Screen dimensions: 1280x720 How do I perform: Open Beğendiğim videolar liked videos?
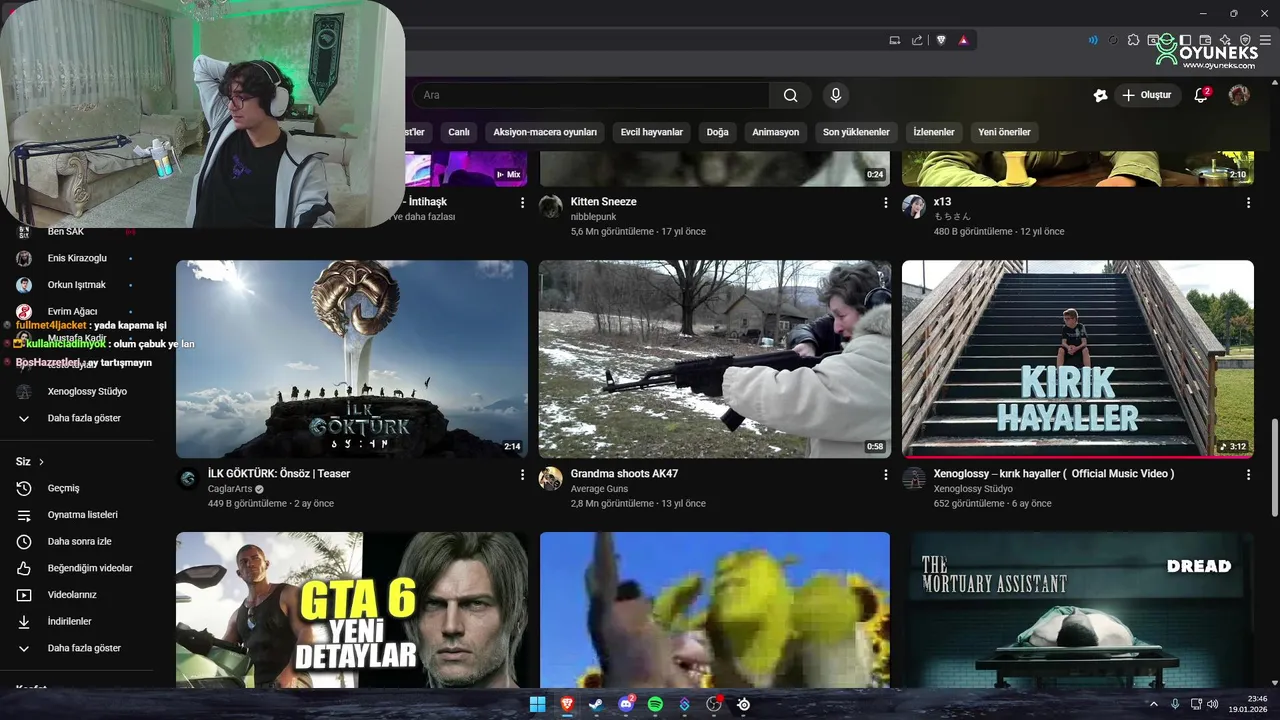click(76, 568)
